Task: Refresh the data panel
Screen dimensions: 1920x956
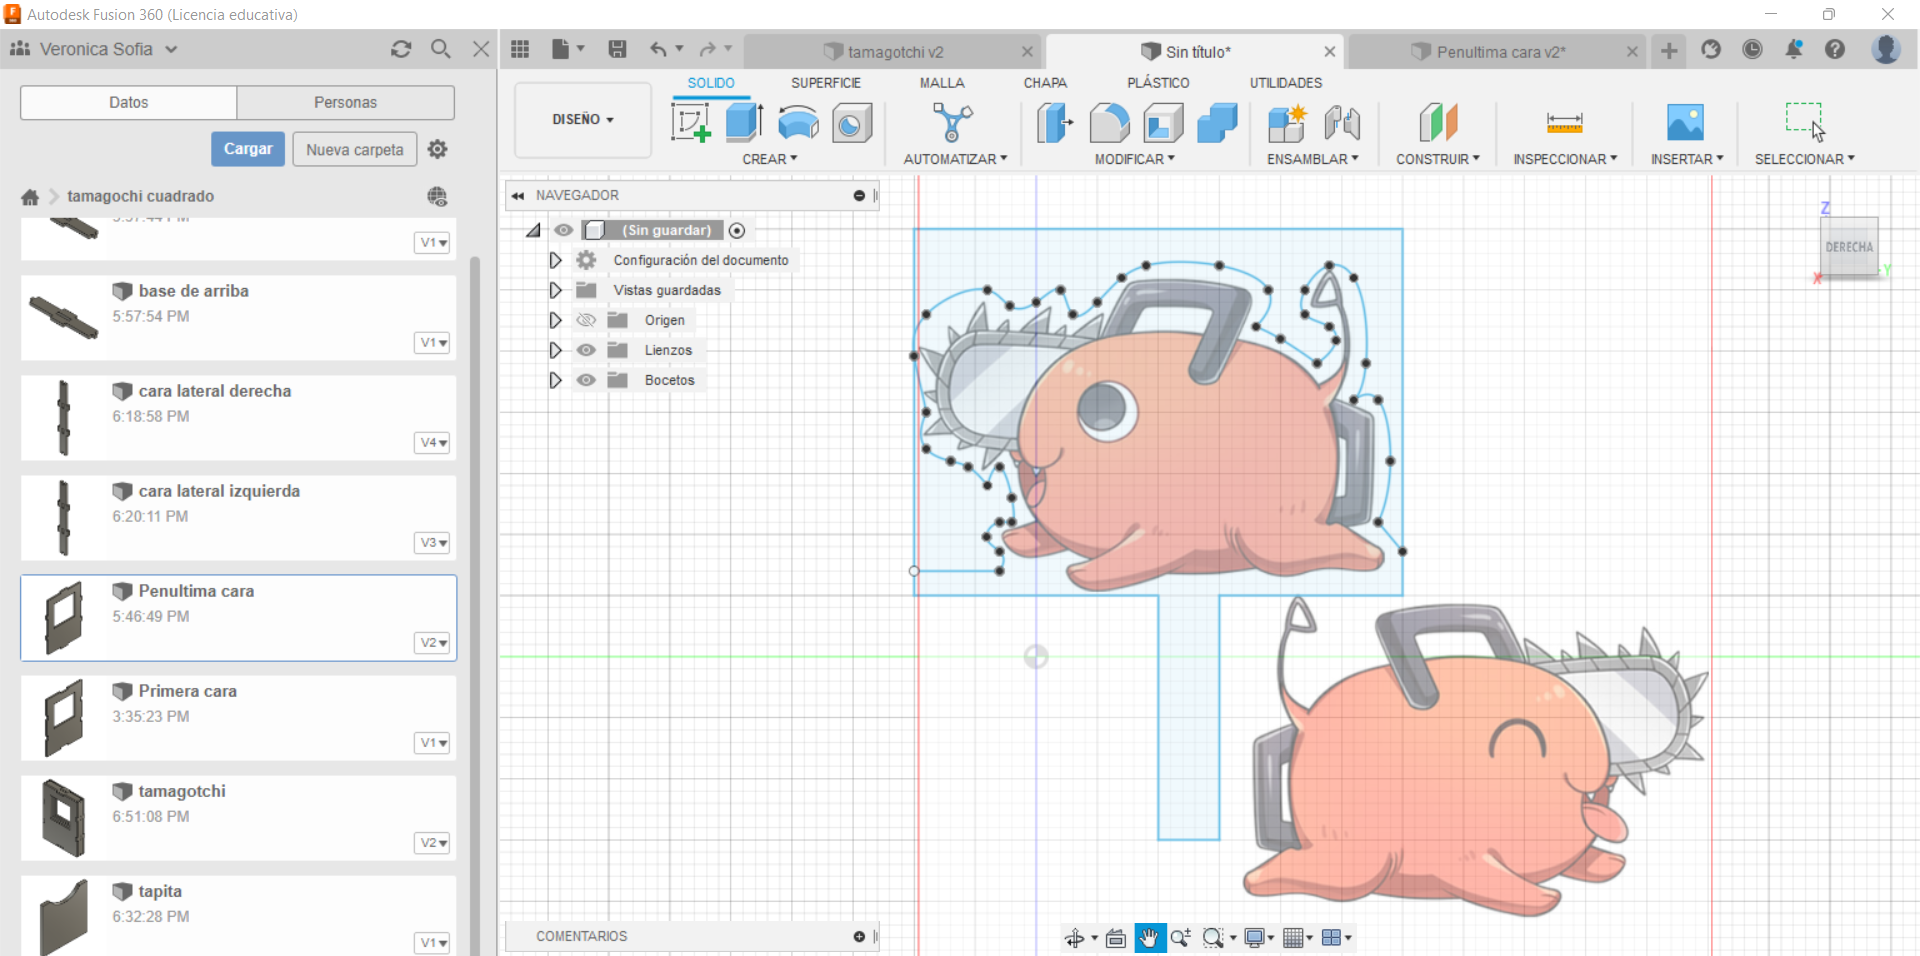Action: point(401,49)
